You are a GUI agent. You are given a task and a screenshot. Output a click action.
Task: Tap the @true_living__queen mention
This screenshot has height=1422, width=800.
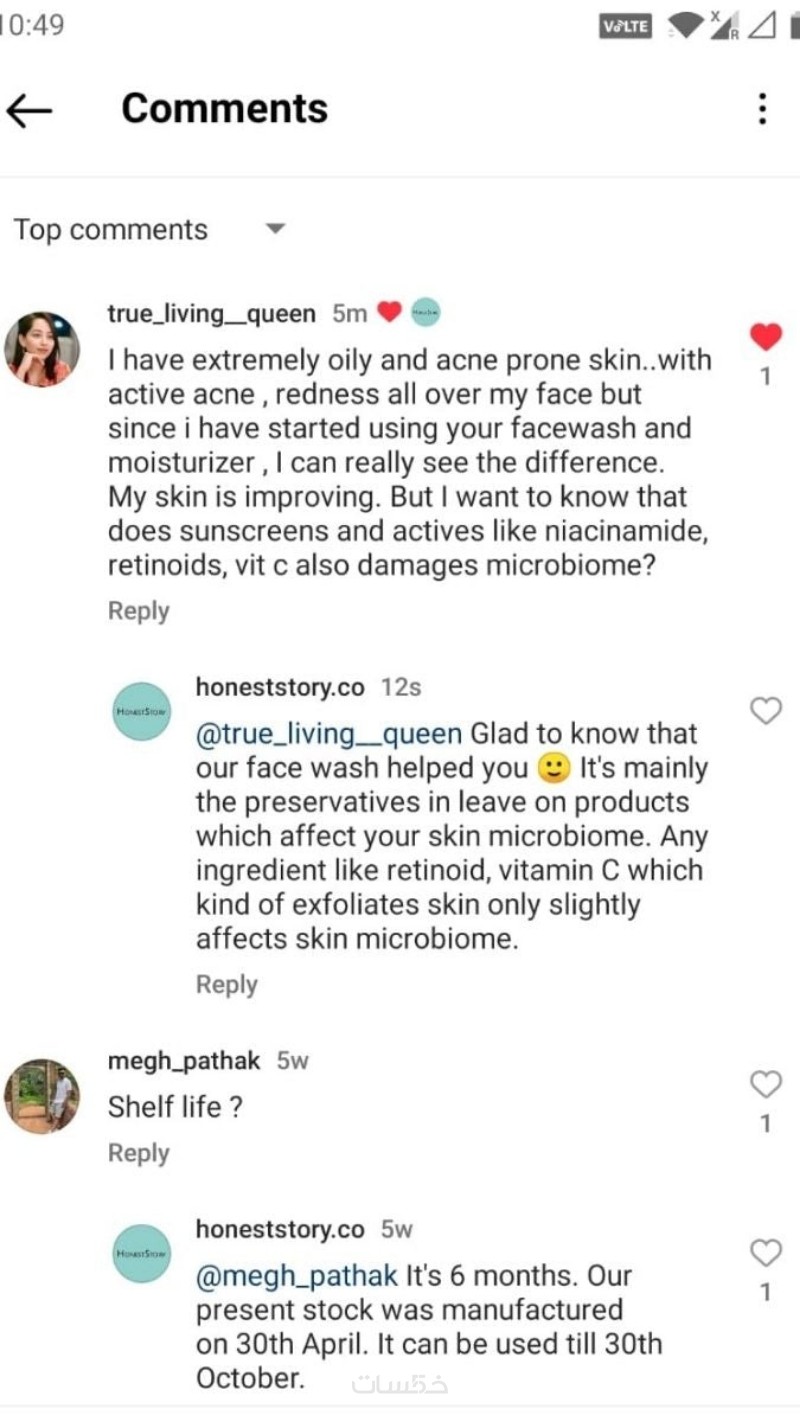(329, 734)
